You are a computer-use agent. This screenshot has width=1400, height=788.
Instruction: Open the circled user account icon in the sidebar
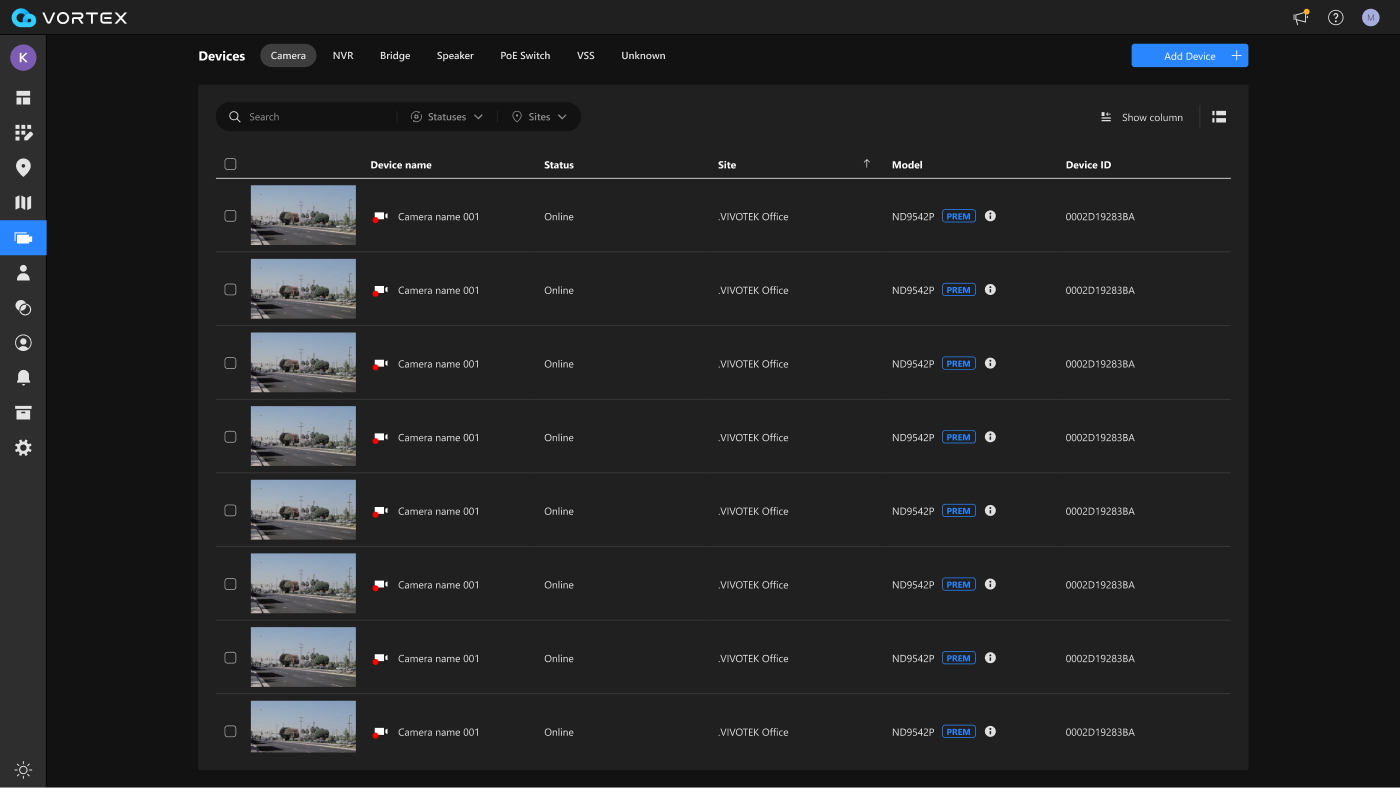click(23, 343)
